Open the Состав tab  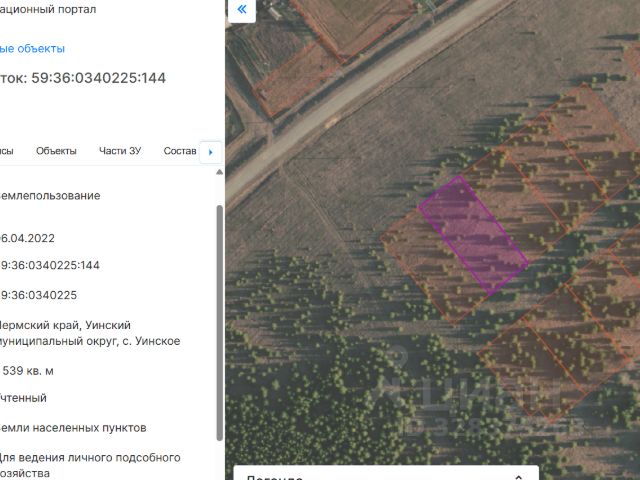point(180,151)
